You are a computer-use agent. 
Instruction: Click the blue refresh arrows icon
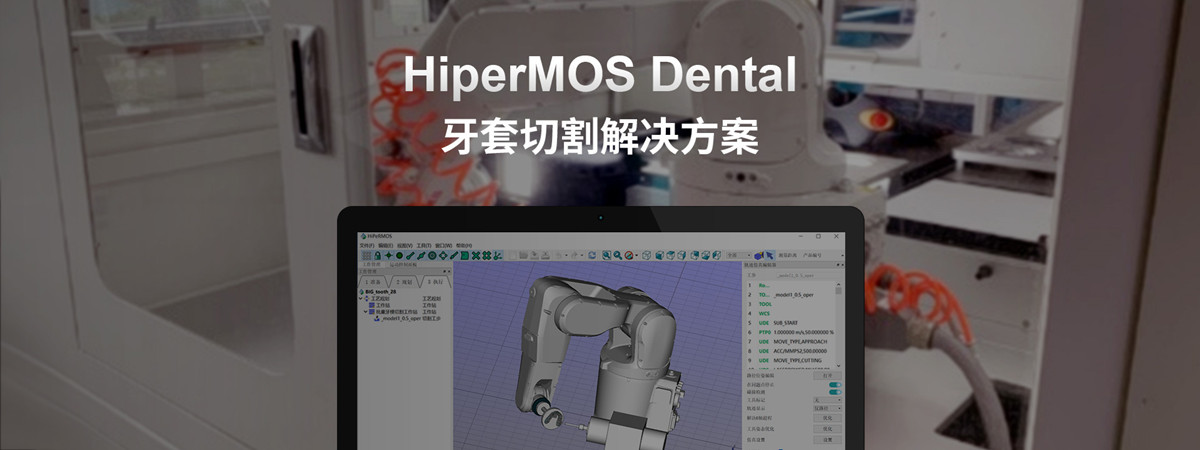tap(592, 256)
